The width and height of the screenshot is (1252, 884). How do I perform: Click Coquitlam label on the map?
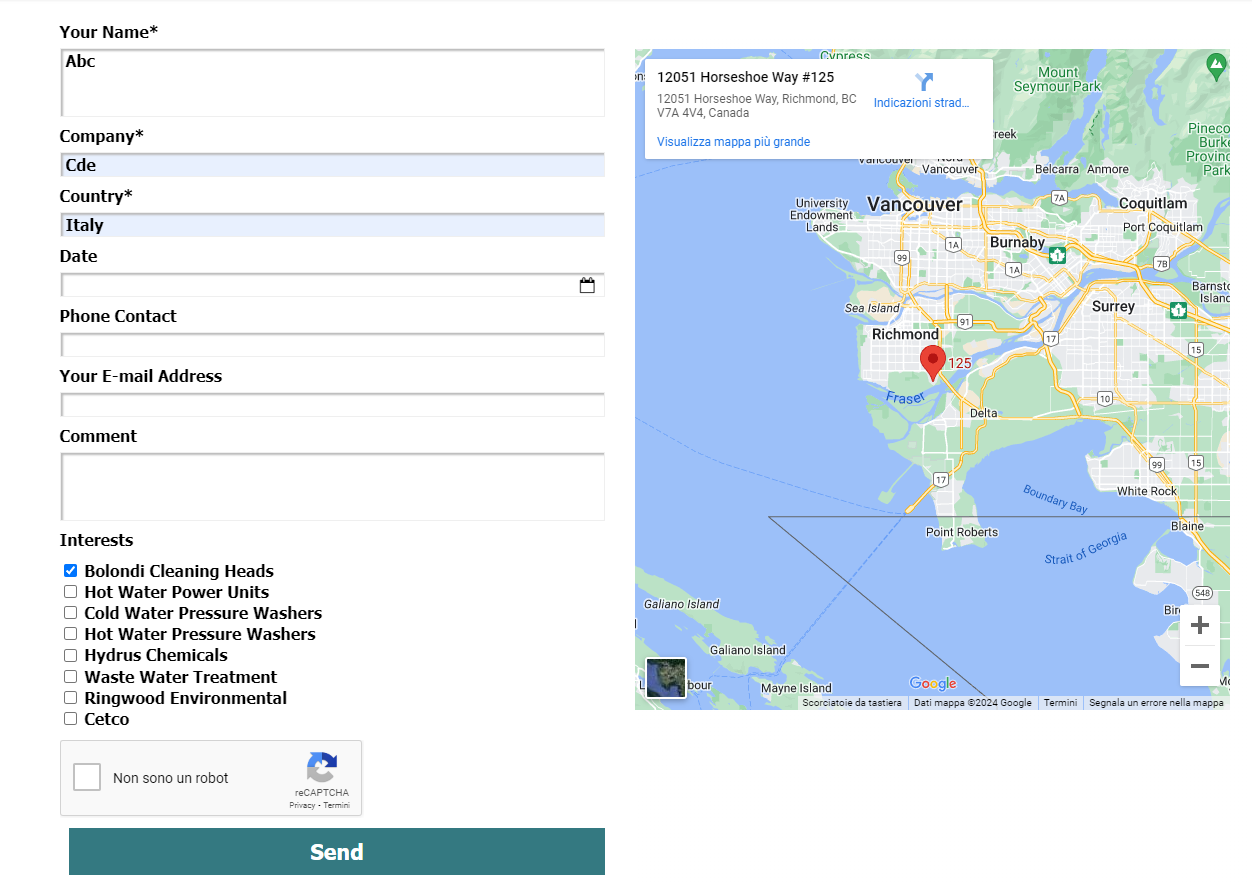point(1153,203)
